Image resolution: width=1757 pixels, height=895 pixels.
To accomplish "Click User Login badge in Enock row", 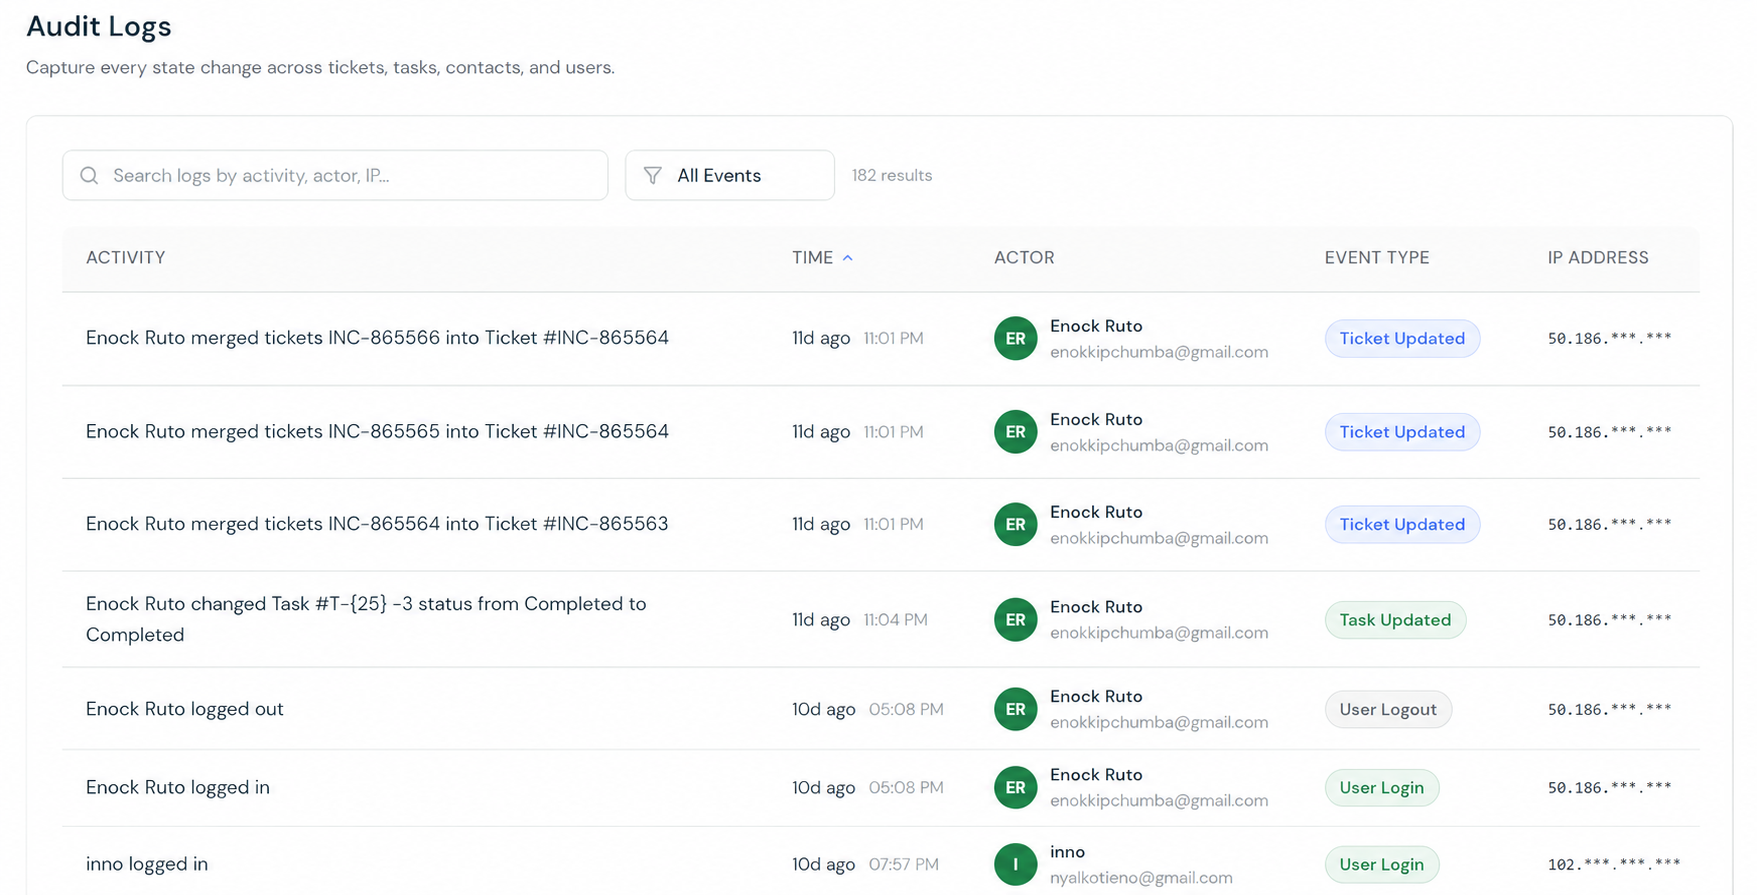I will (x=1382, y=787).
